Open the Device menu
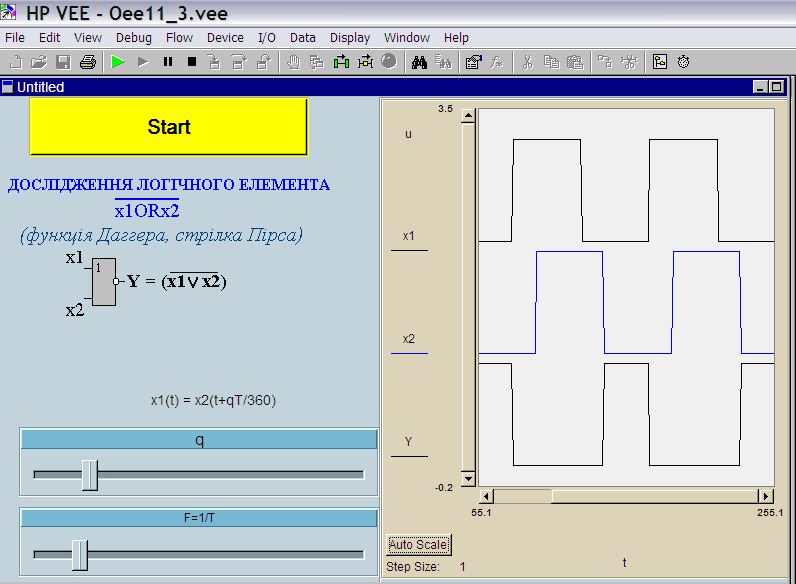The height and width of the screenshot is (584, 796). point(225,38)
